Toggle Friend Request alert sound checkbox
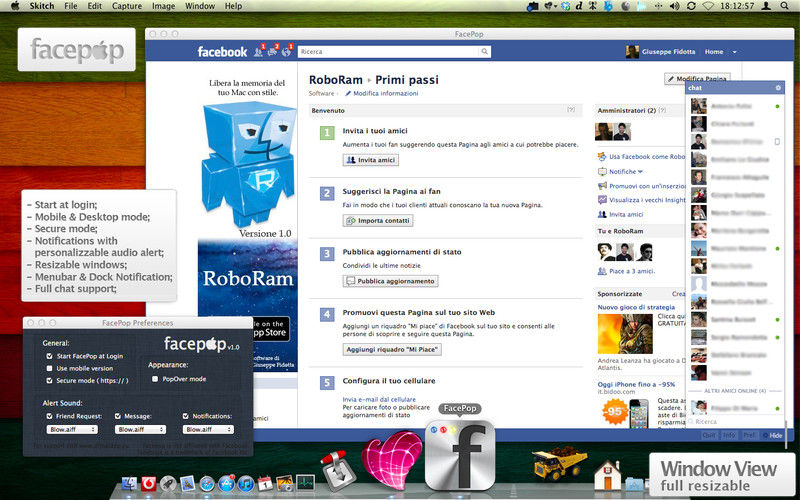 tap(49, 416)
